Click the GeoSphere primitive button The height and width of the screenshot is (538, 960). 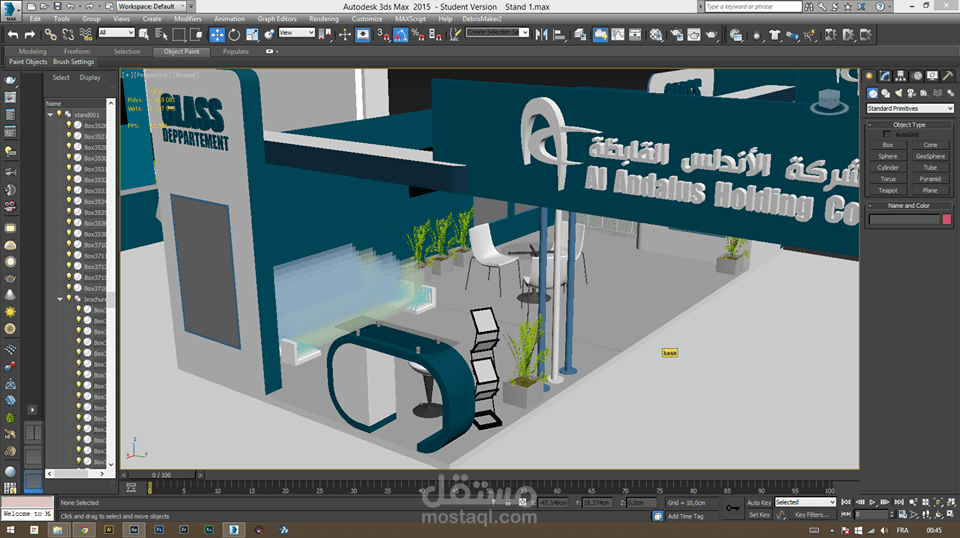point(930,156)
